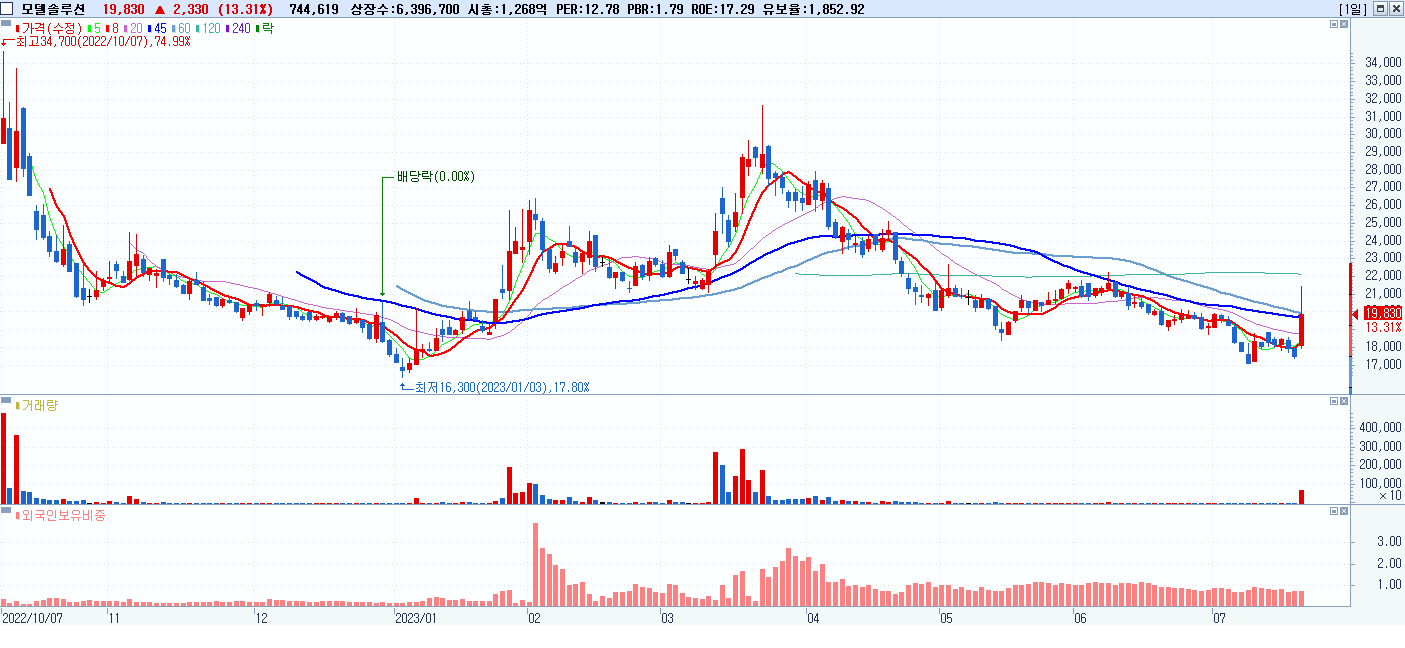Click the 3.00 foreign ownership axis label
Viewport: 1405px width, 648px height.
point(1388,541)
